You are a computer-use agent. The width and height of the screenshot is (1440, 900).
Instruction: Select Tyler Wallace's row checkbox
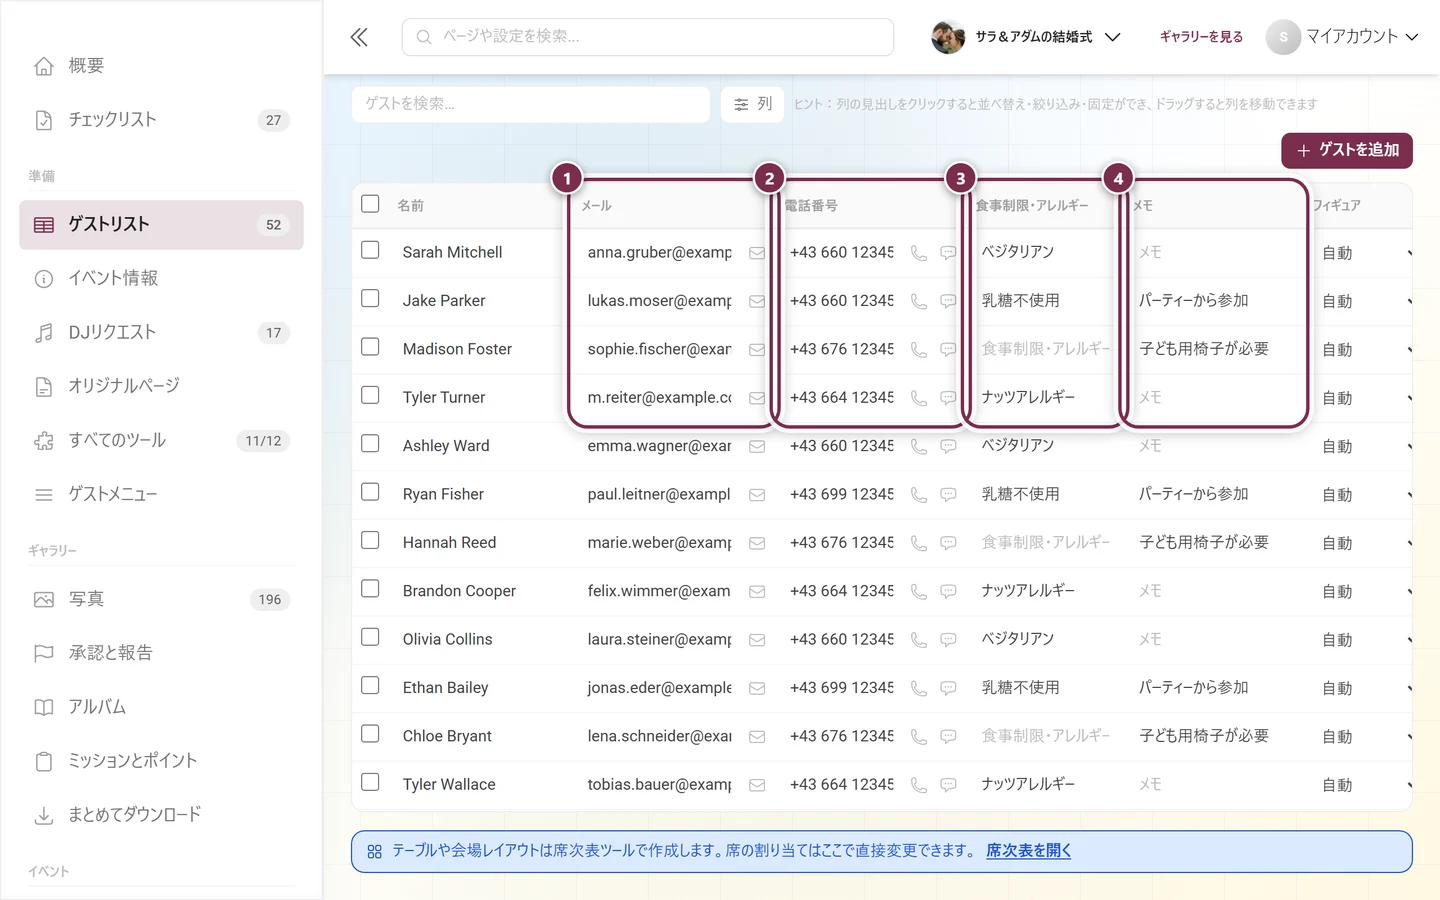tap(370, 782)
